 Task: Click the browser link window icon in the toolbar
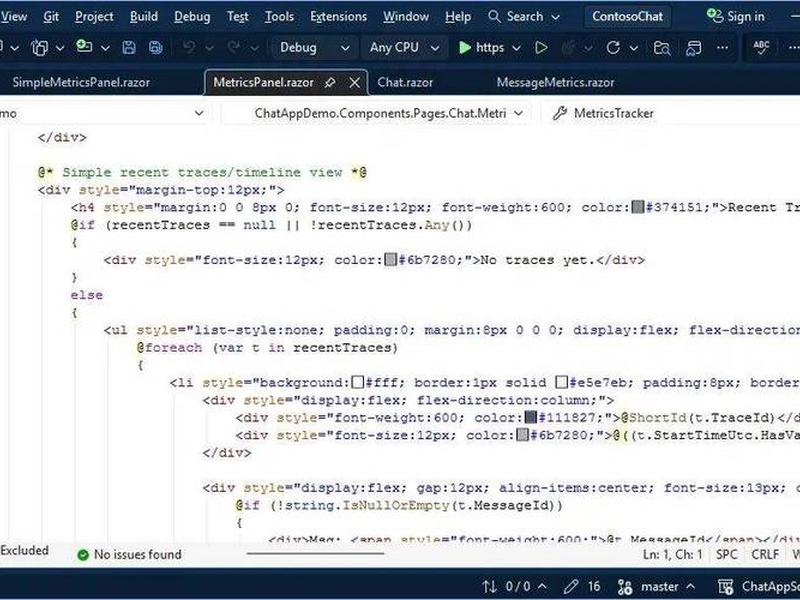point(693,48)
